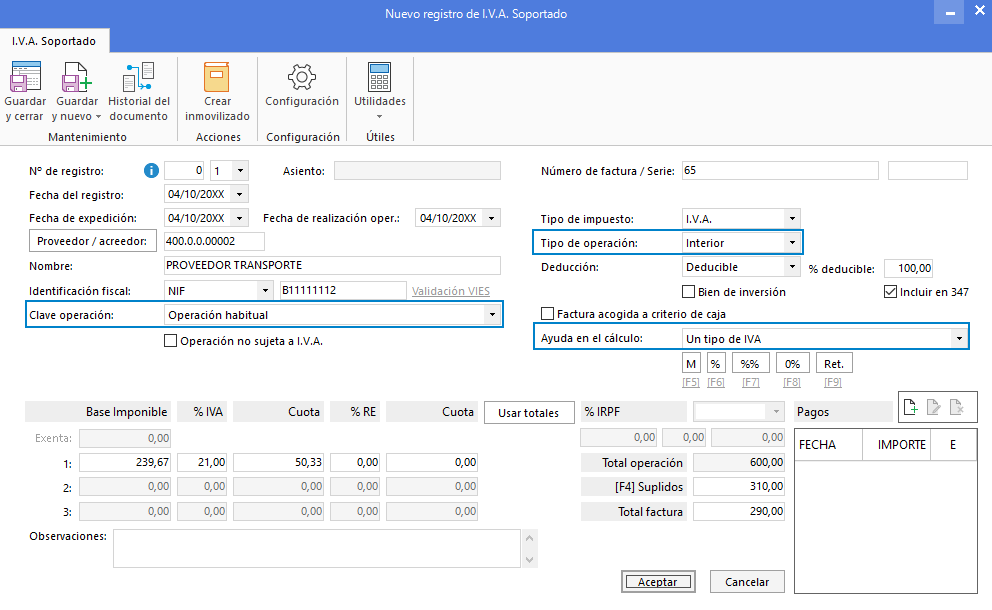Add a new payment in Pagos
The height and width of the screenshot is (610, 992).
click(x=910, y=407)
